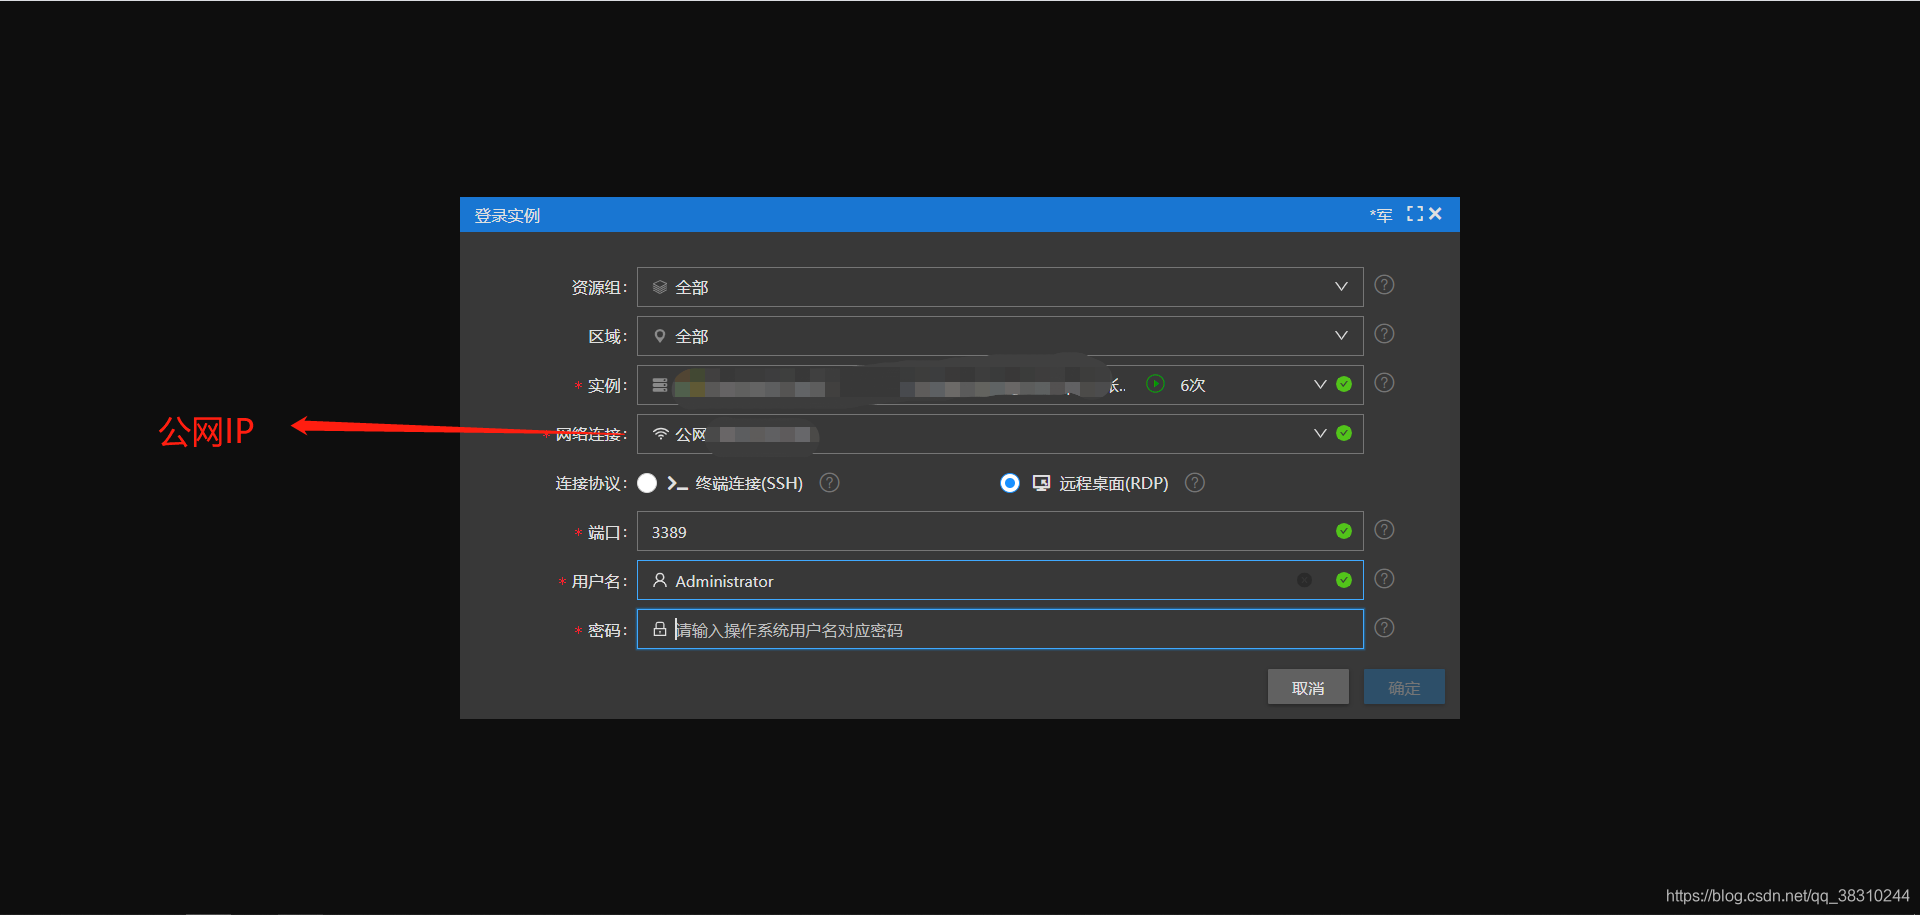Image resolution: width=1920 pixels, height=915 pixels.
Task: Open help icon next to 密码 field
Action: click(1384, 628)
